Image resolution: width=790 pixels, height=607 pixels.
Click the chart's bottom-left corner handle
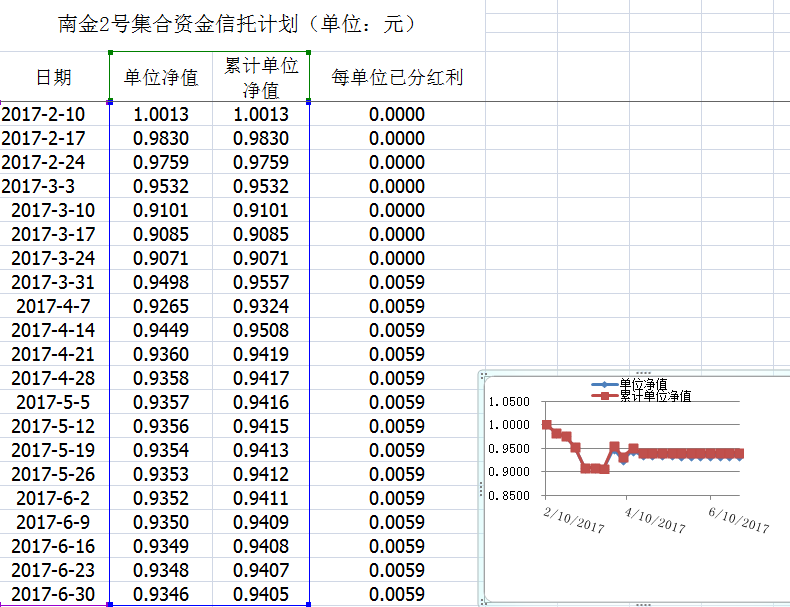tap(482, 602)
